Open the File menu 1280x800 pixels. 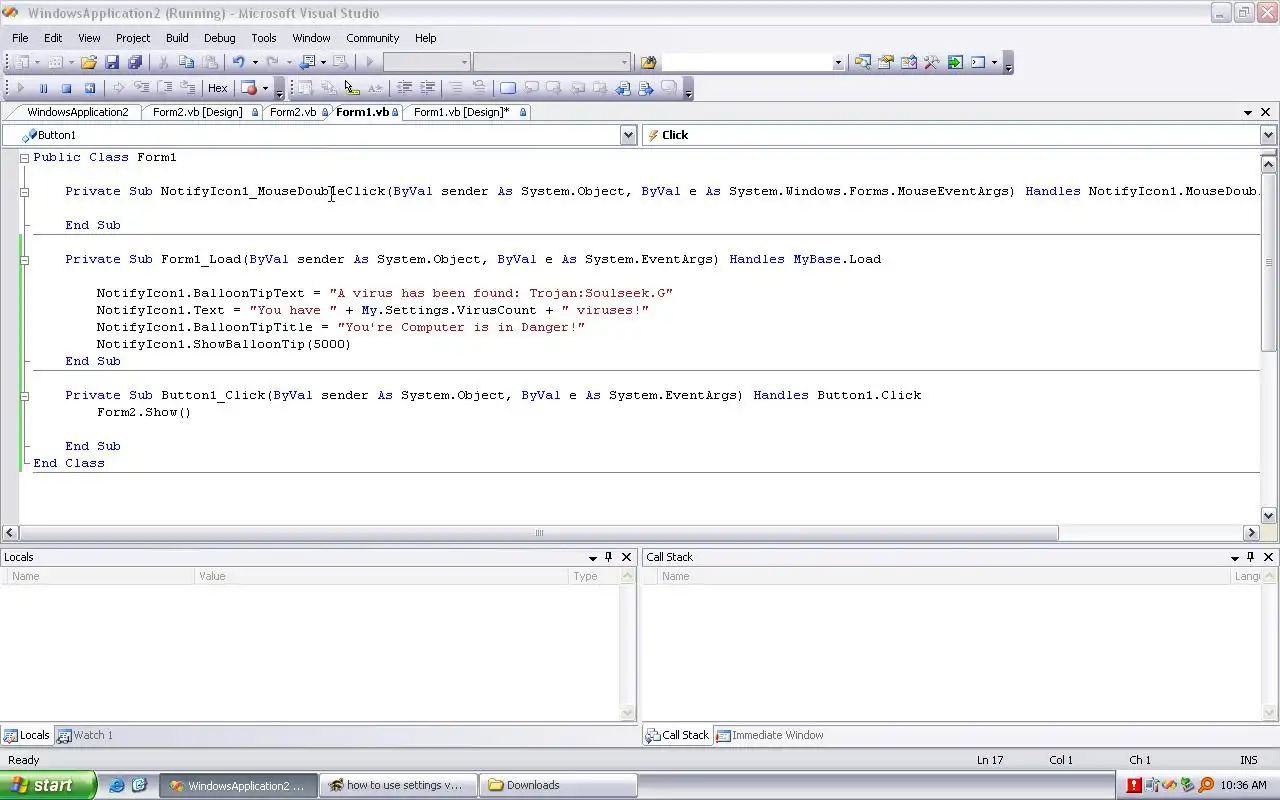[x=20, y=38]
